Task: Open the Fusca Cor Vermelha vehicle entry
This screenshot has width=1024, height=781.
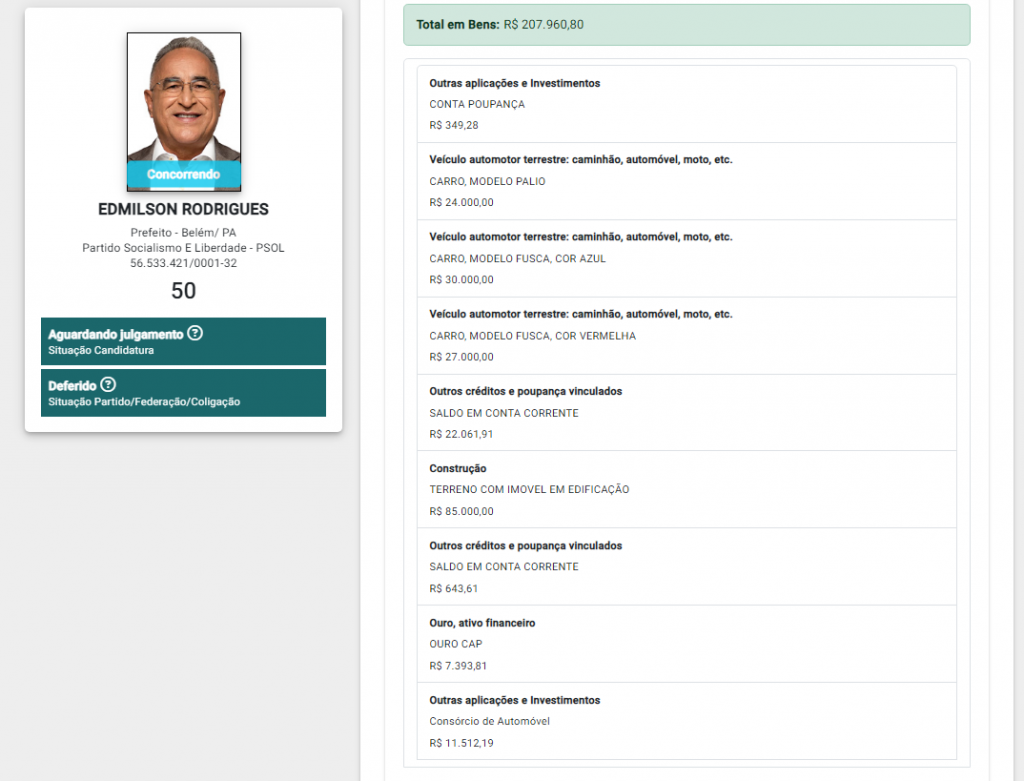Action: 686,336
